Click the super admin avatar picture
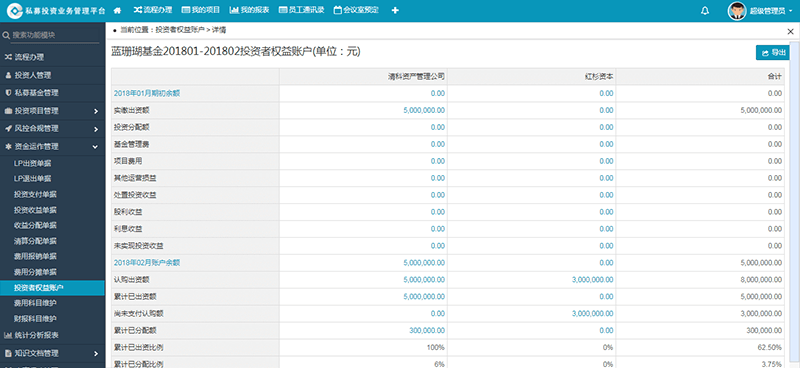Viewport: 800px width, 368px height. (x=737, y=11)
